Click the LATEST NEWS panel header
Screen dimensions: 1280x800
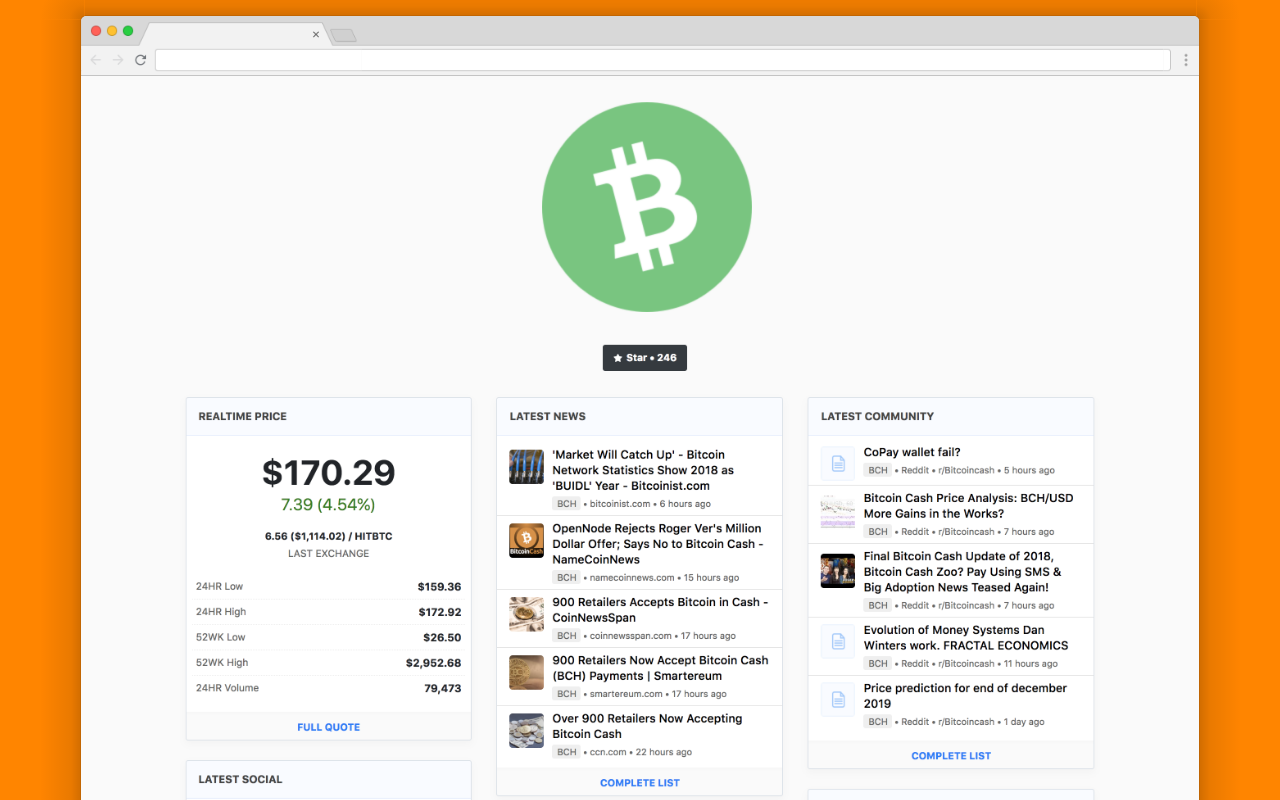(640, 416)
